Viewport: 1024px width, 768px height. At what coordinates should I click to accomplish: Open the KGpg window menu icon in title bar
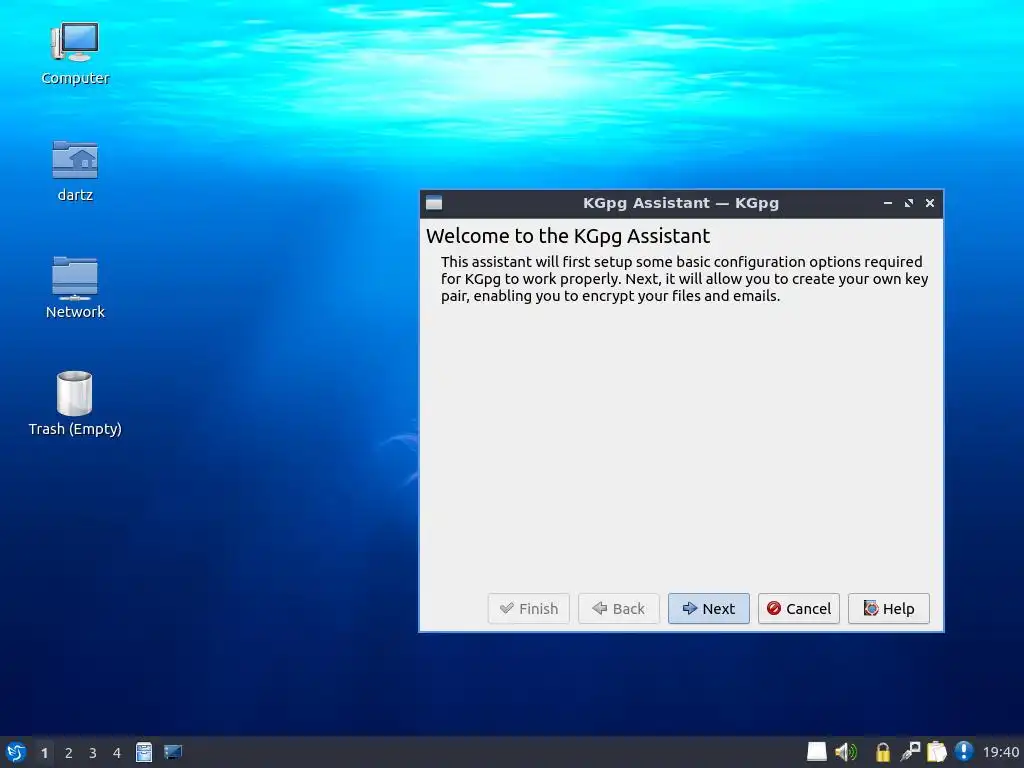pos(434,203)
